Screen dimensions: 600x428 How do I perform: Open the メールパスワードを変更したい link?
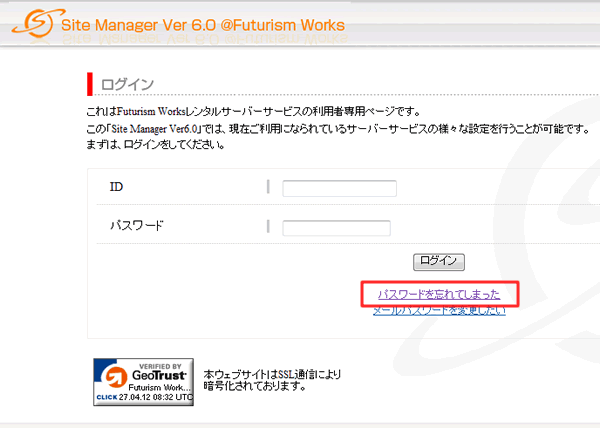(x=439, y=310)
